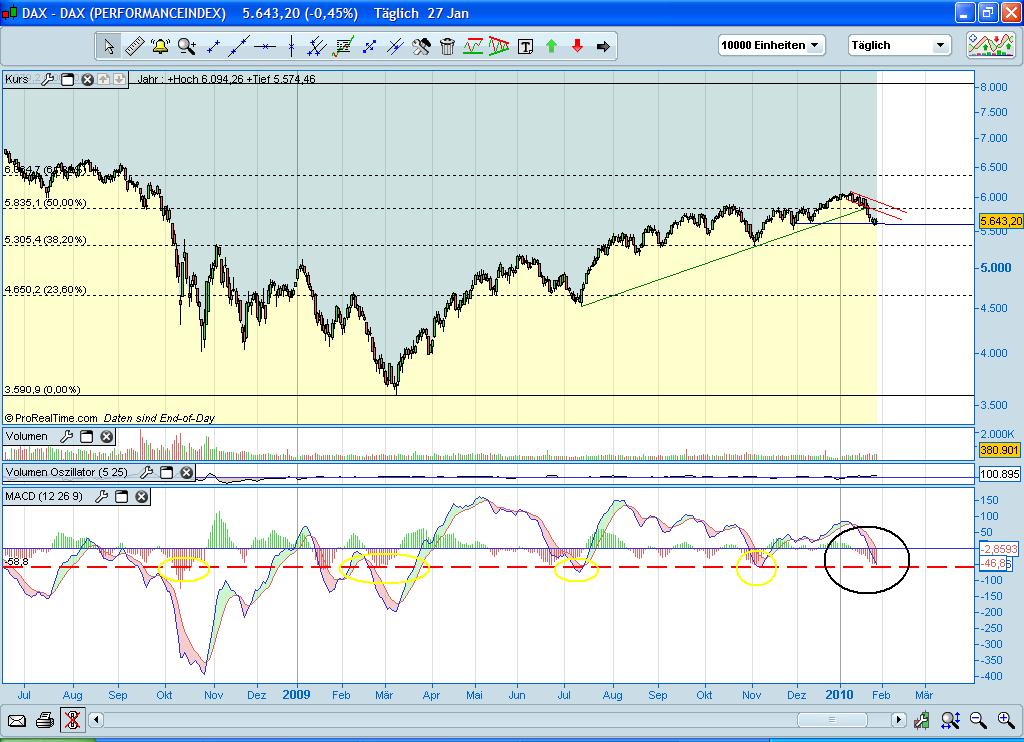Open the wrench settings for the MACD indicator

103,496
